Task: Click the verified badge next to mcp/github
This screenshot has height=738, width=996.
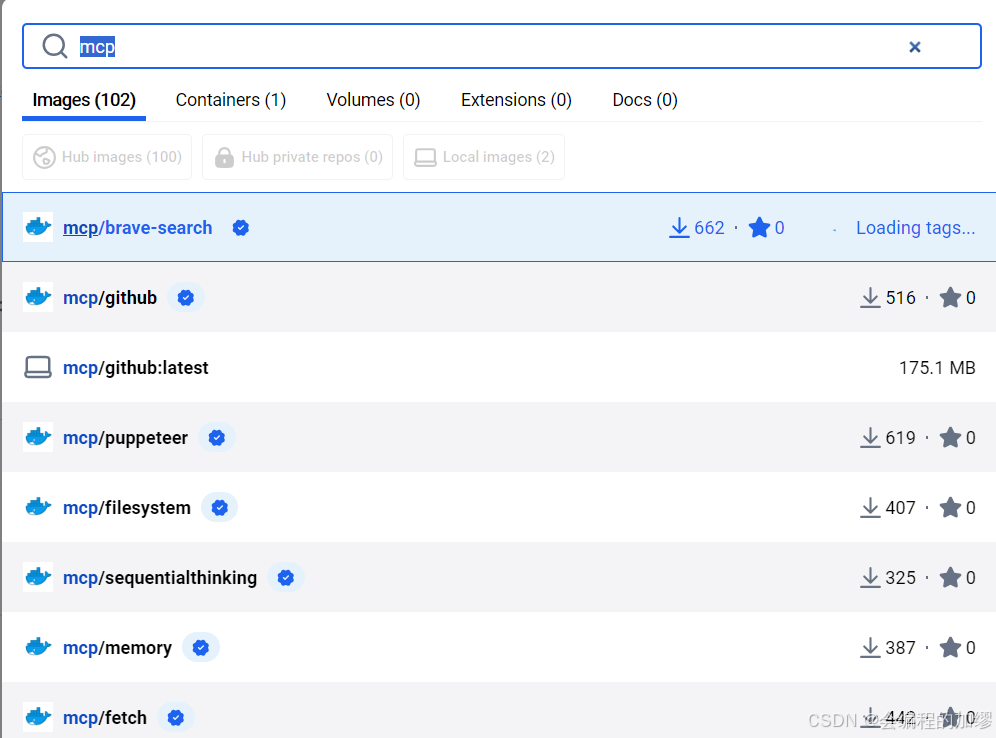Action: coord(185,297)
